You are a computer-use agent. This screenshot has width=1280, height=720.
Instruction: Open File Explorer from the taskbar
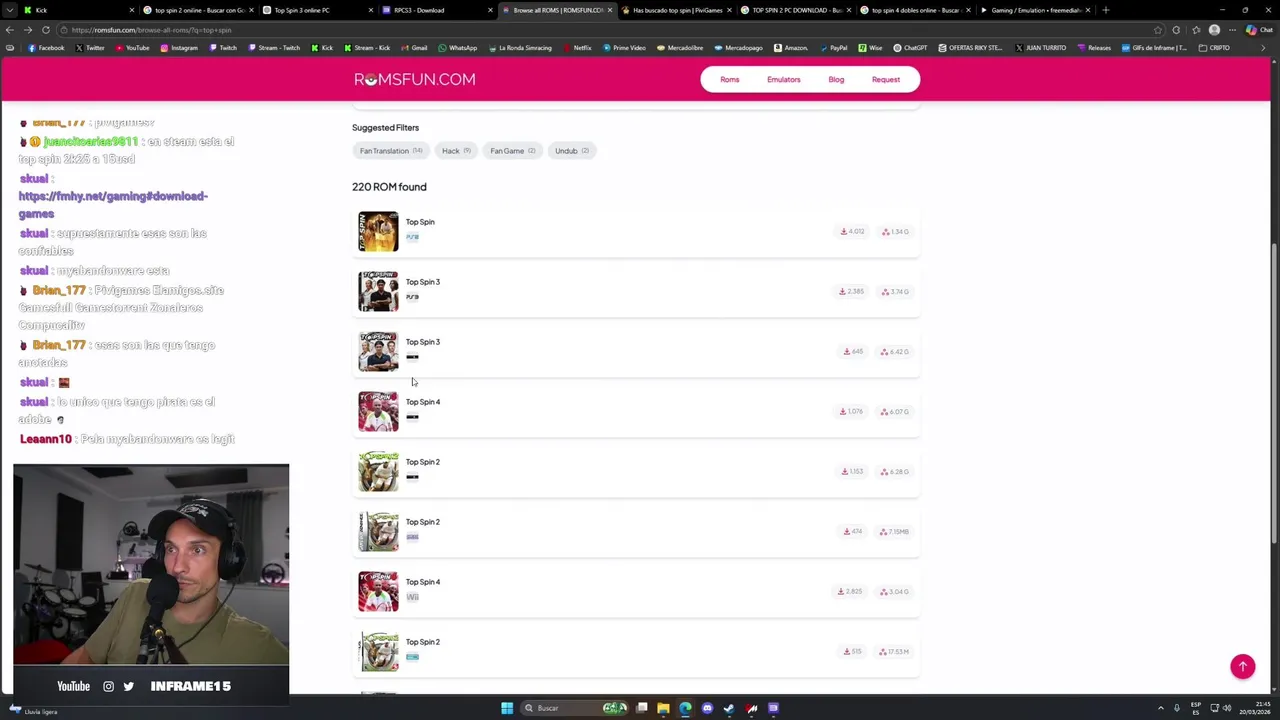[663, 708]
